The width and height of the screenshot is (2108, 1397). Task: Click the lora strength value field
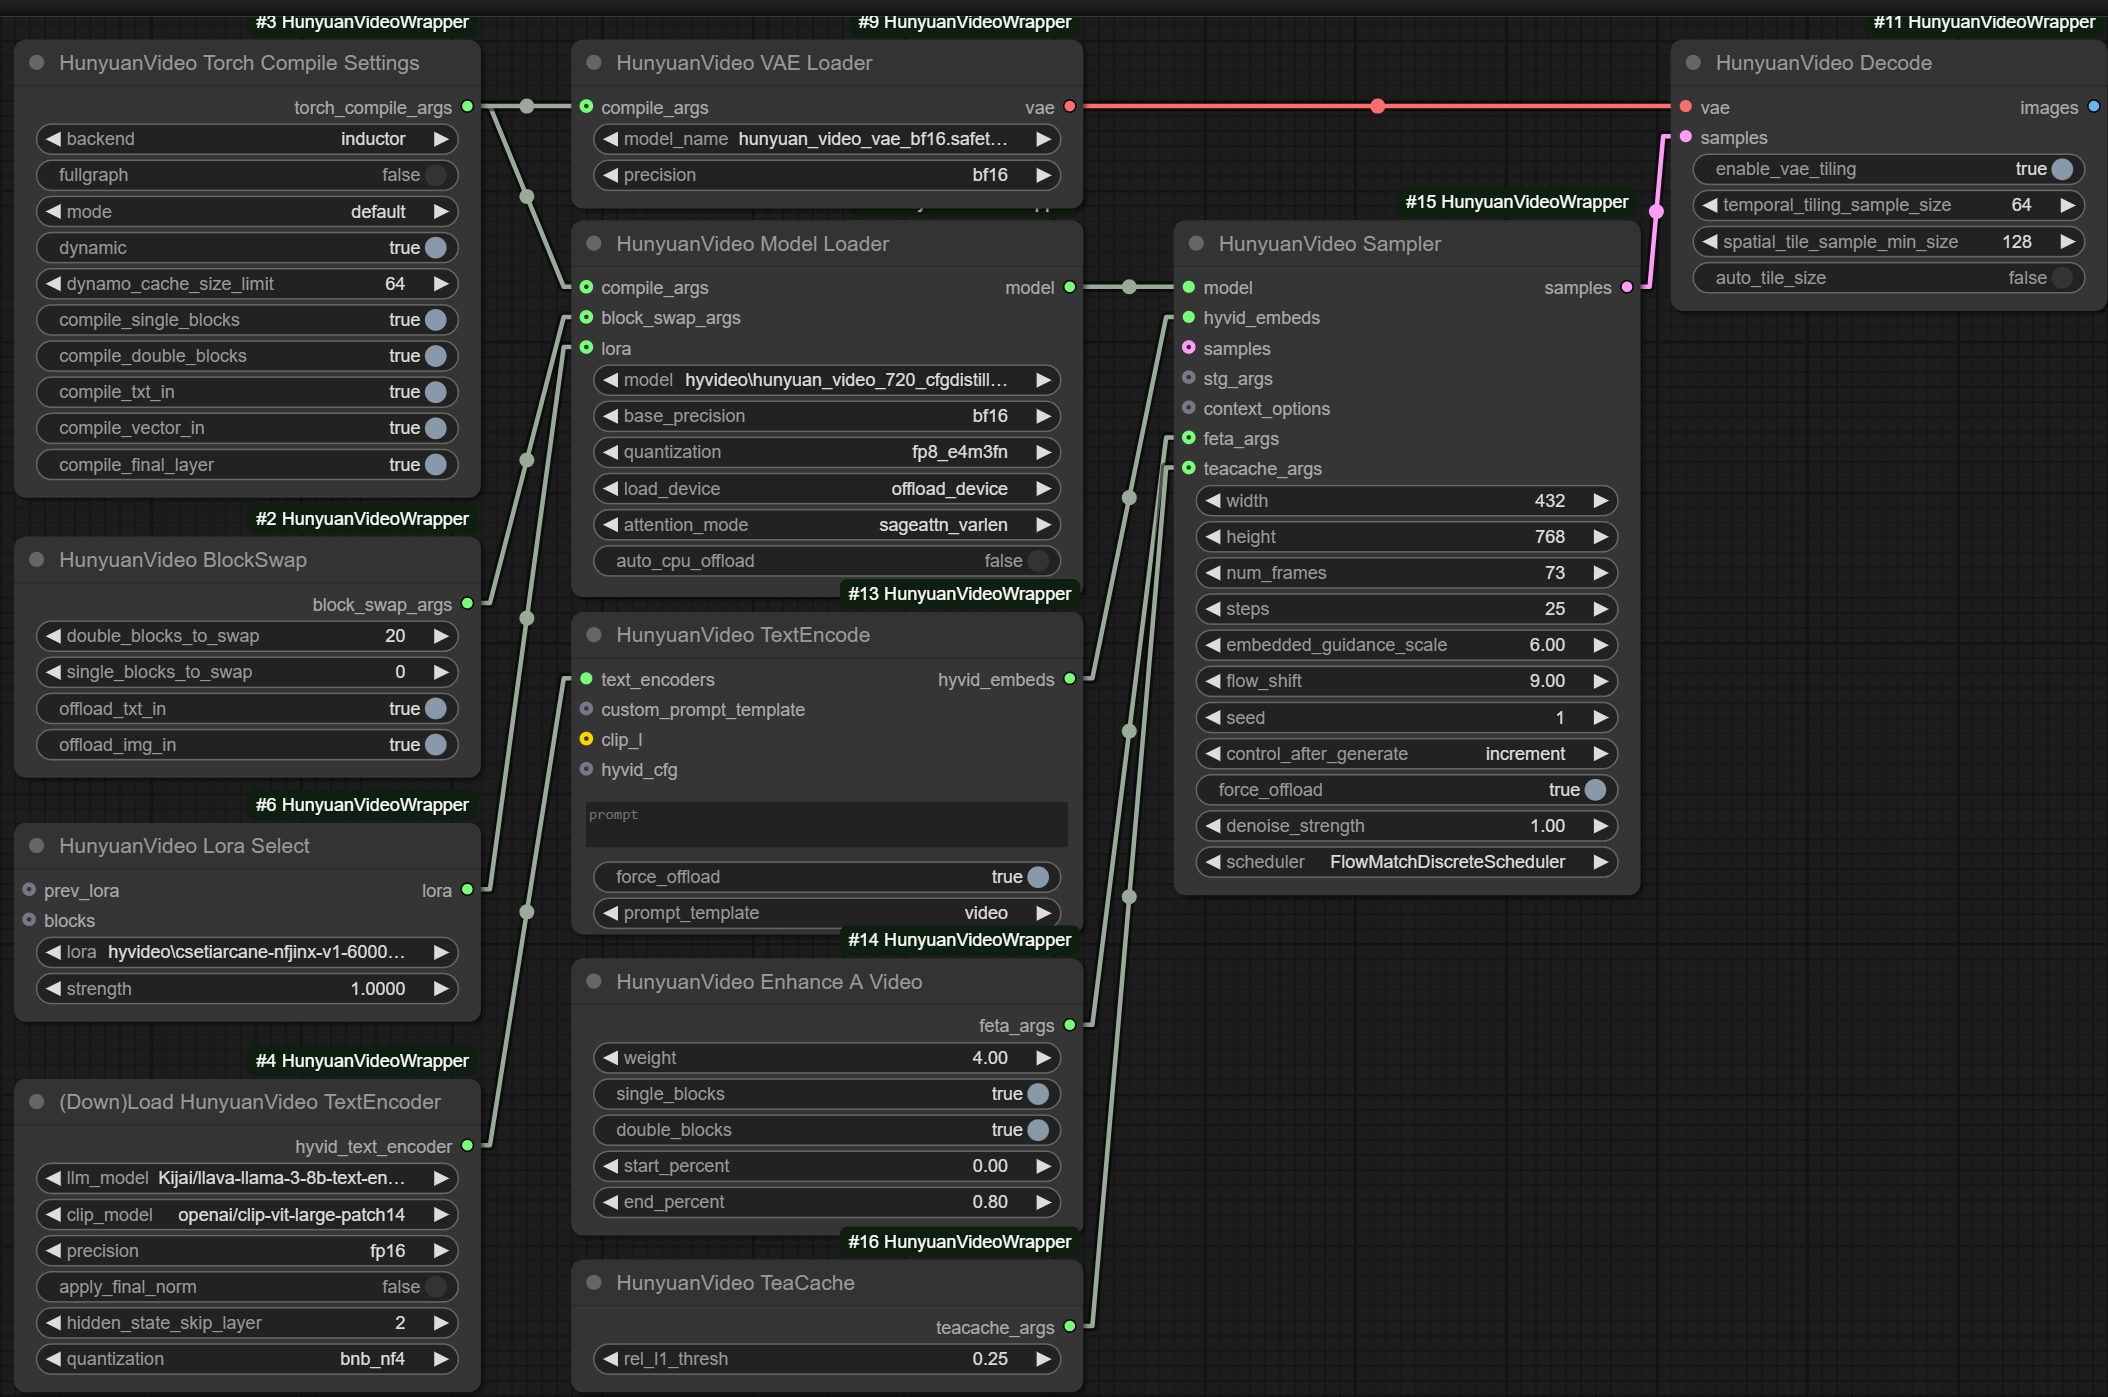click(x=247, y=988)
